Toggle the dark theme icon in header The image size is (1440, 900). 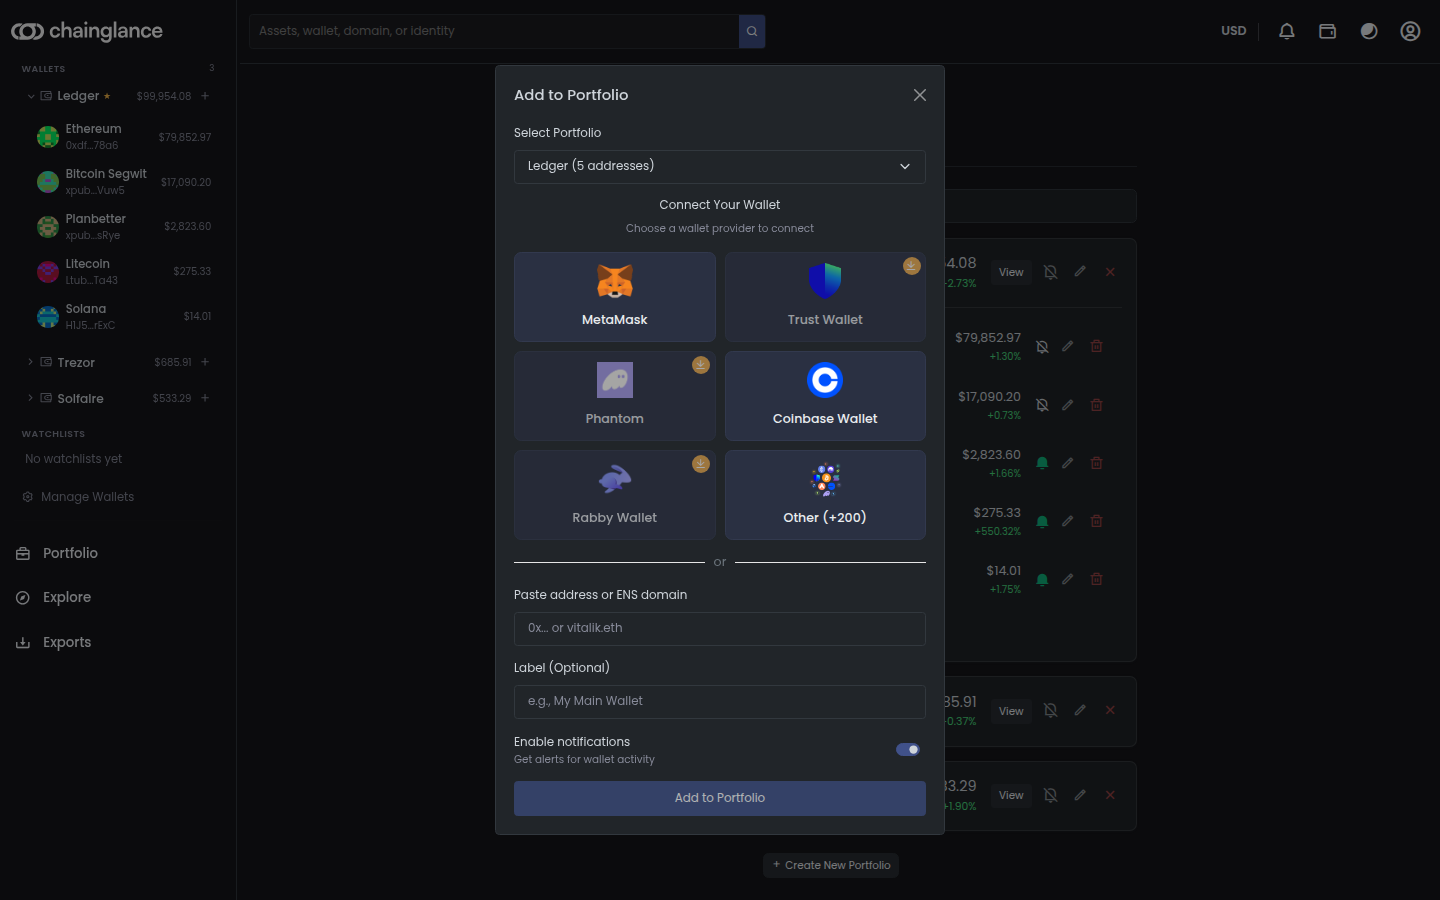(1369, 31)
